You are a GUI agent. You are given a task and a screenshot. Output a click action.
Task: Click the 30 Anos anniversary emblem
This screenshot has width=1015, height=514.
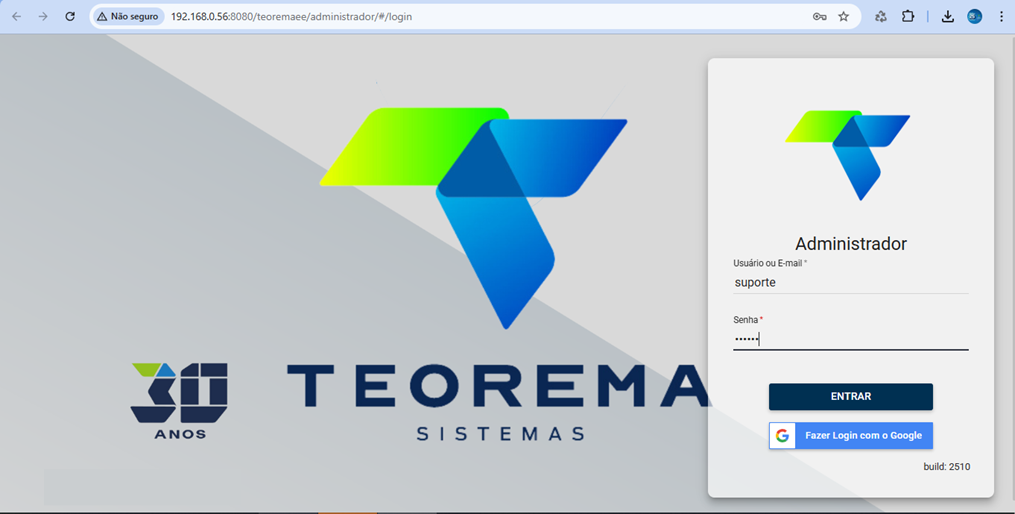pos(179,401)
